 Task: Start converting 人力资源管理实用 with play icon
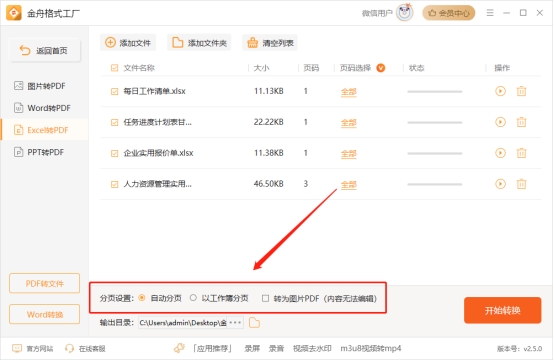[500, 184]
